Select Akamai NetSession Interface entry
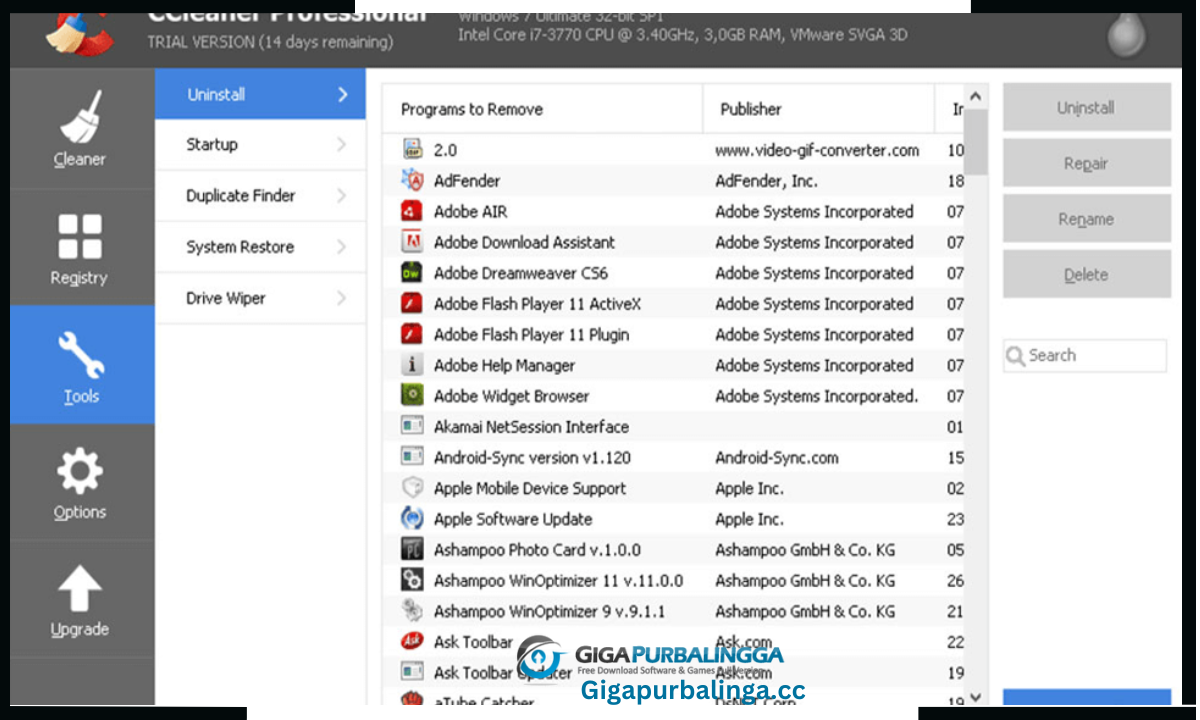 pyautogui.click(x=531, y=427)
